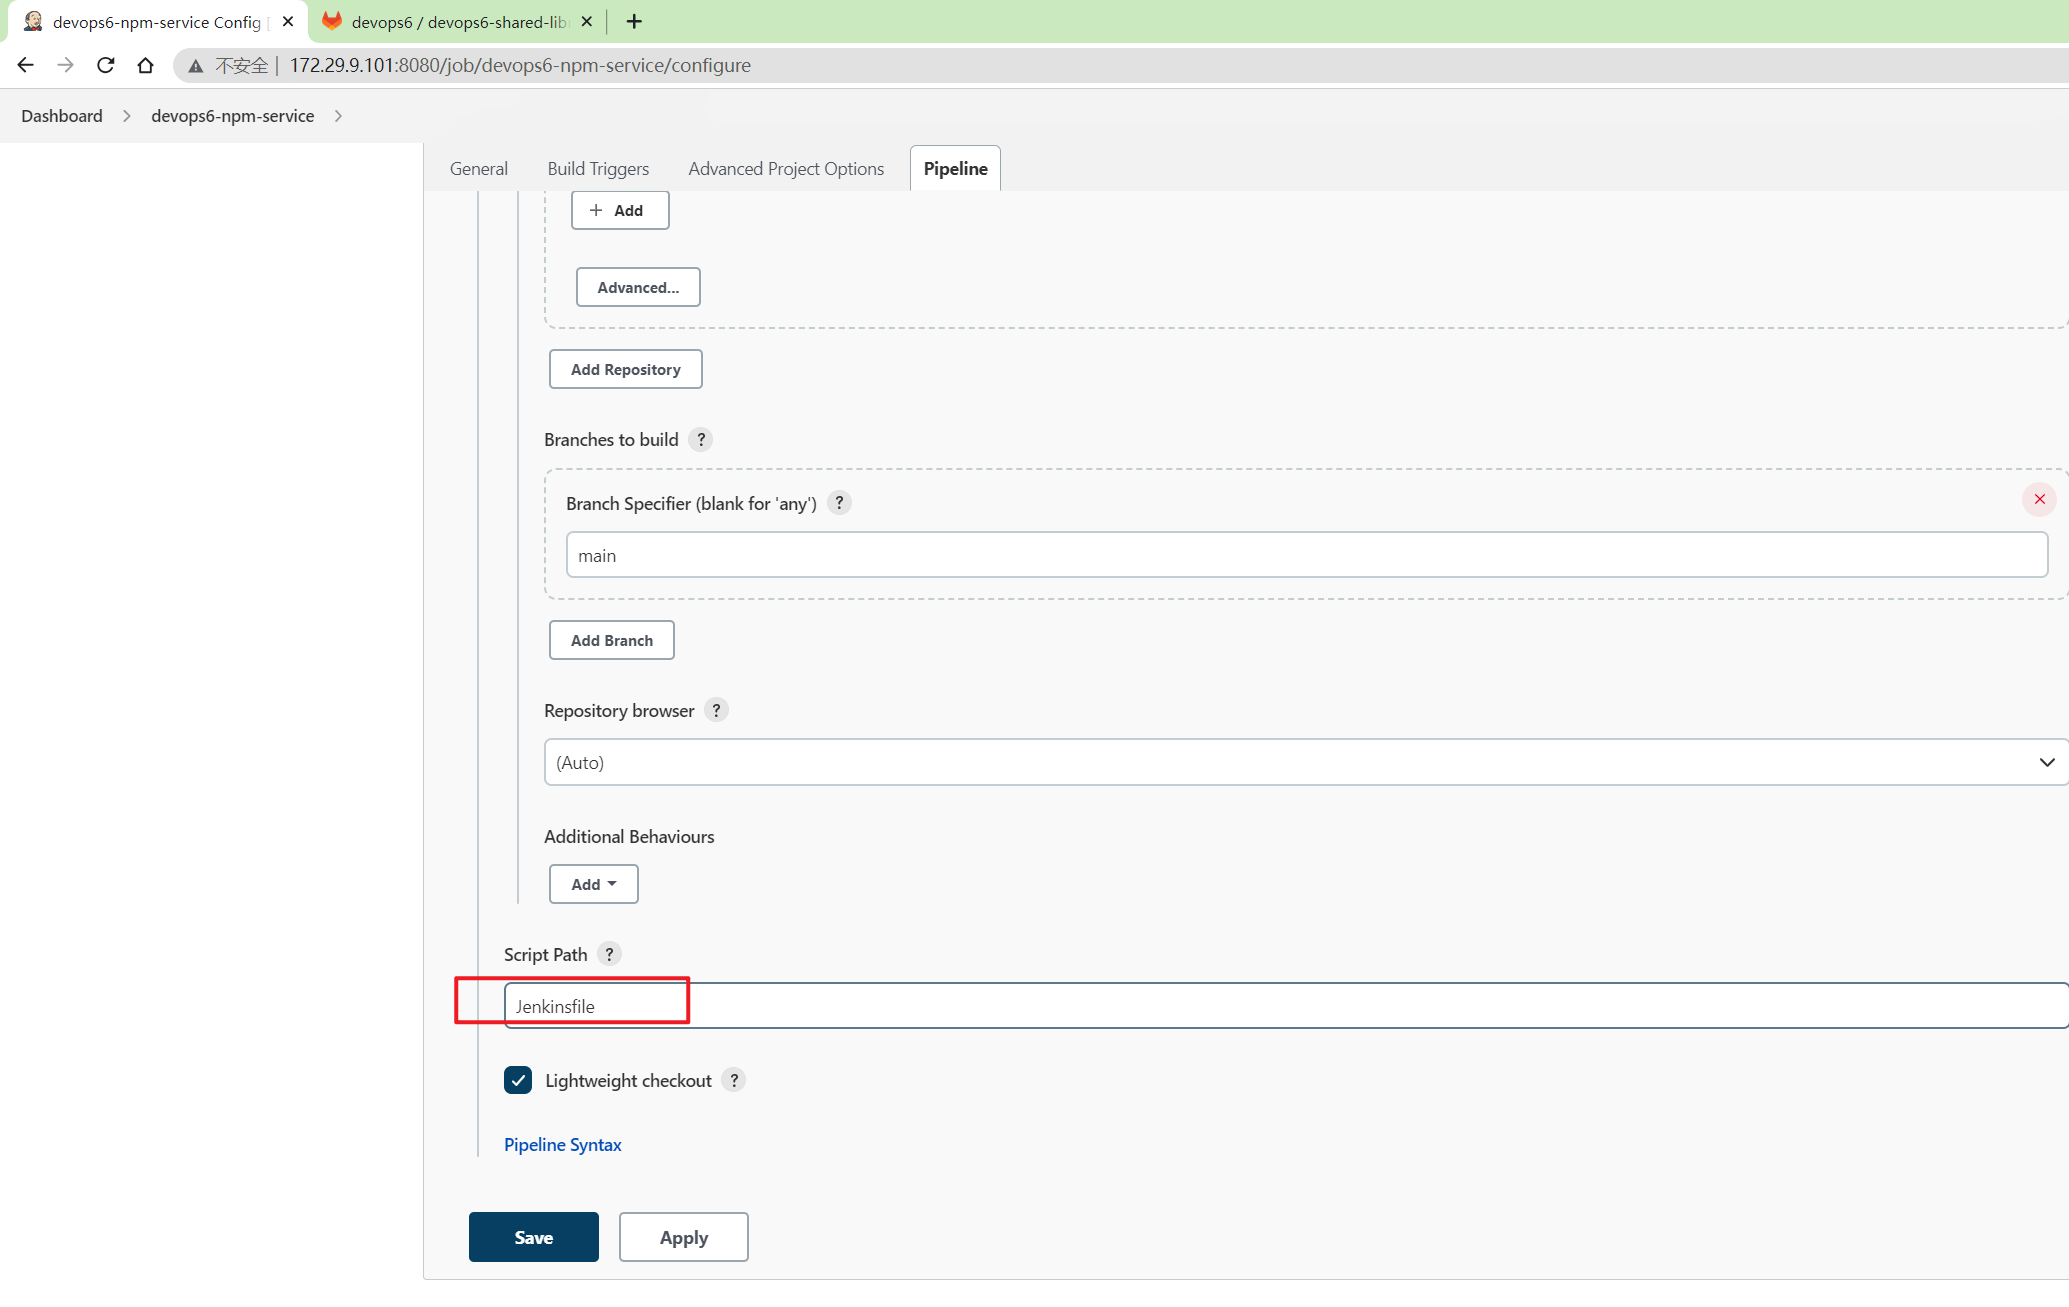2069x1307 pixels.
Task: Click the Pipeline Syntax link
Action: tap(563, 1144)
